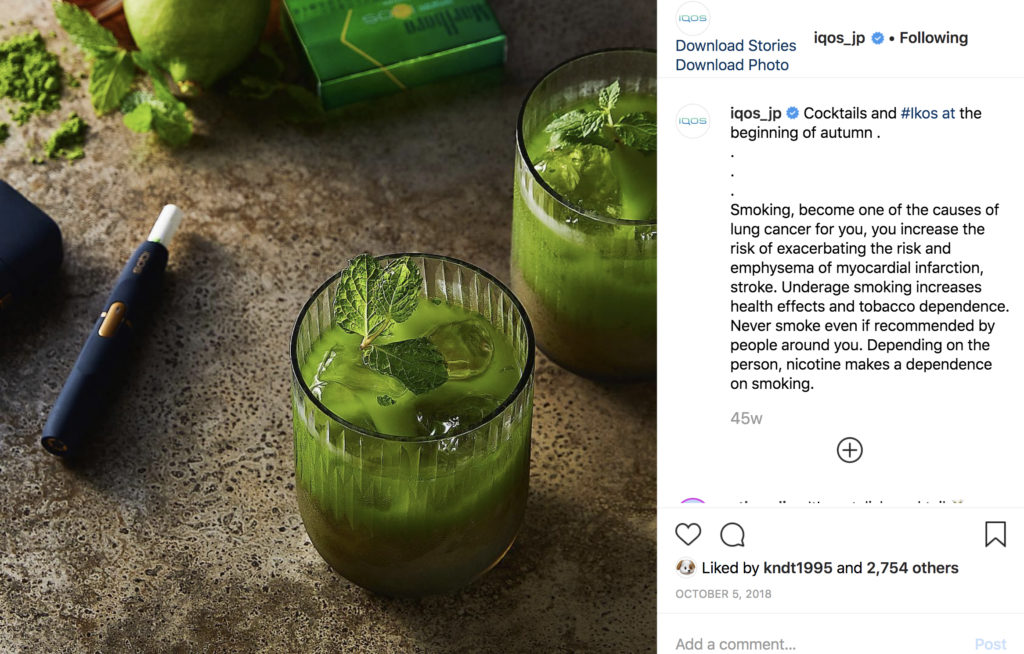Open the October 5, 2018 timestamp
Viewport: 1024px width, 654px height.
tap(723, 594)
